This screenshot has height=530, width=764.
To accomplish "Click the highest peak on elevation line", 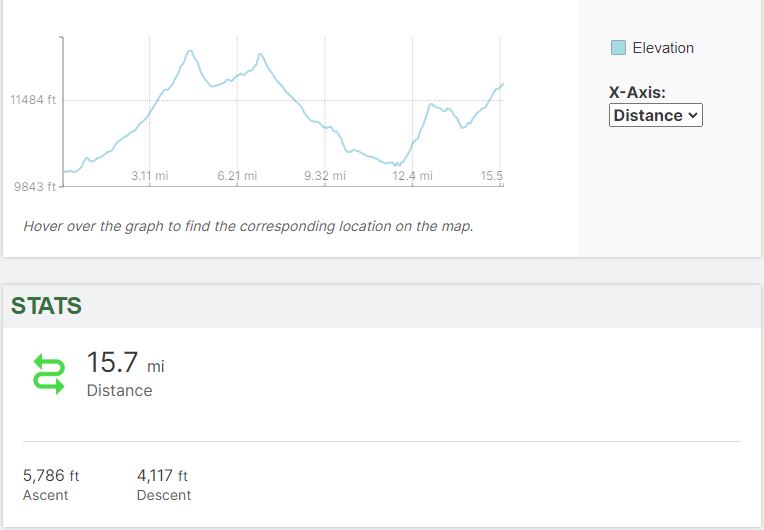I will tap(190, 50).
